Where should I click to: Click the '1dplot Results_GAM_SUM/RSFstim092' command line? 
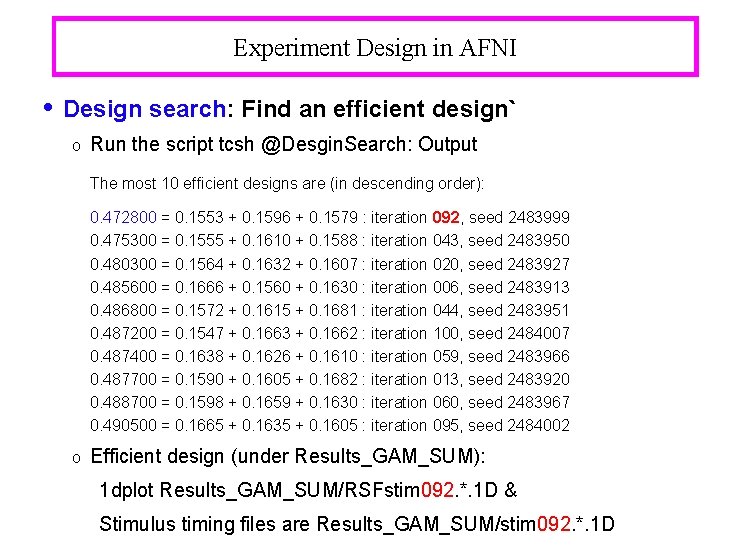pos(308,490)
